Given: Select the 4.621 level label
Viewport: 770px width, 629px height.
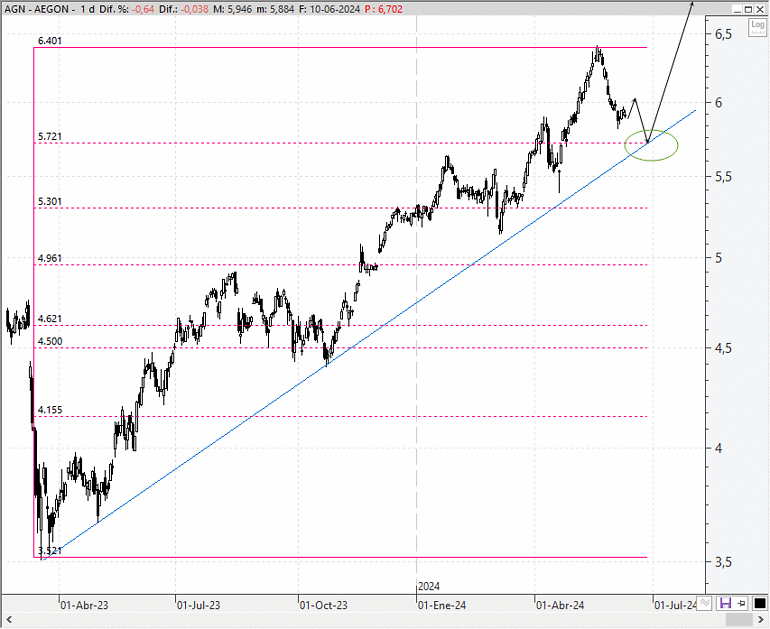Looking at the screenshot, I should (50, 319).
